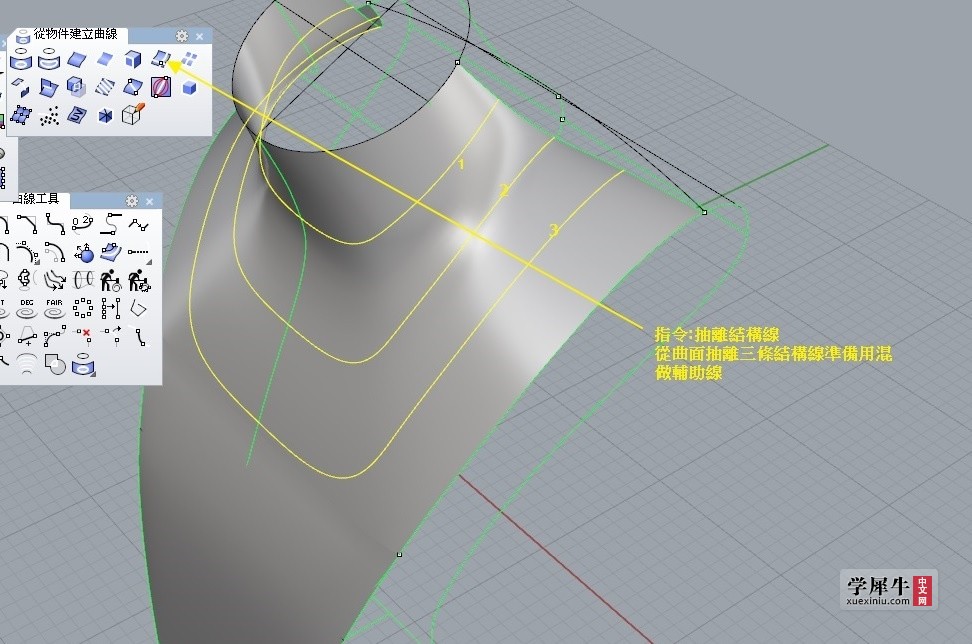Click the solid blue cube icon
Screen dimensions: 972x644
tap(189, 87)
